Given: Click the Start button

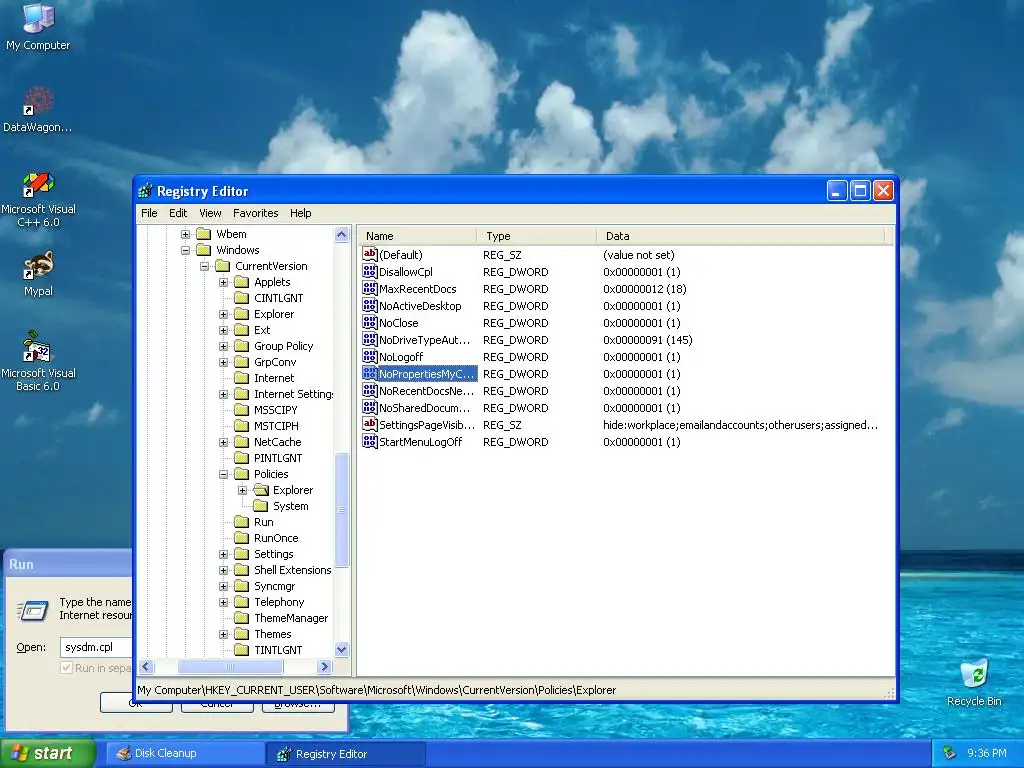Looking at the screenshot, I should tap(47, 754).
